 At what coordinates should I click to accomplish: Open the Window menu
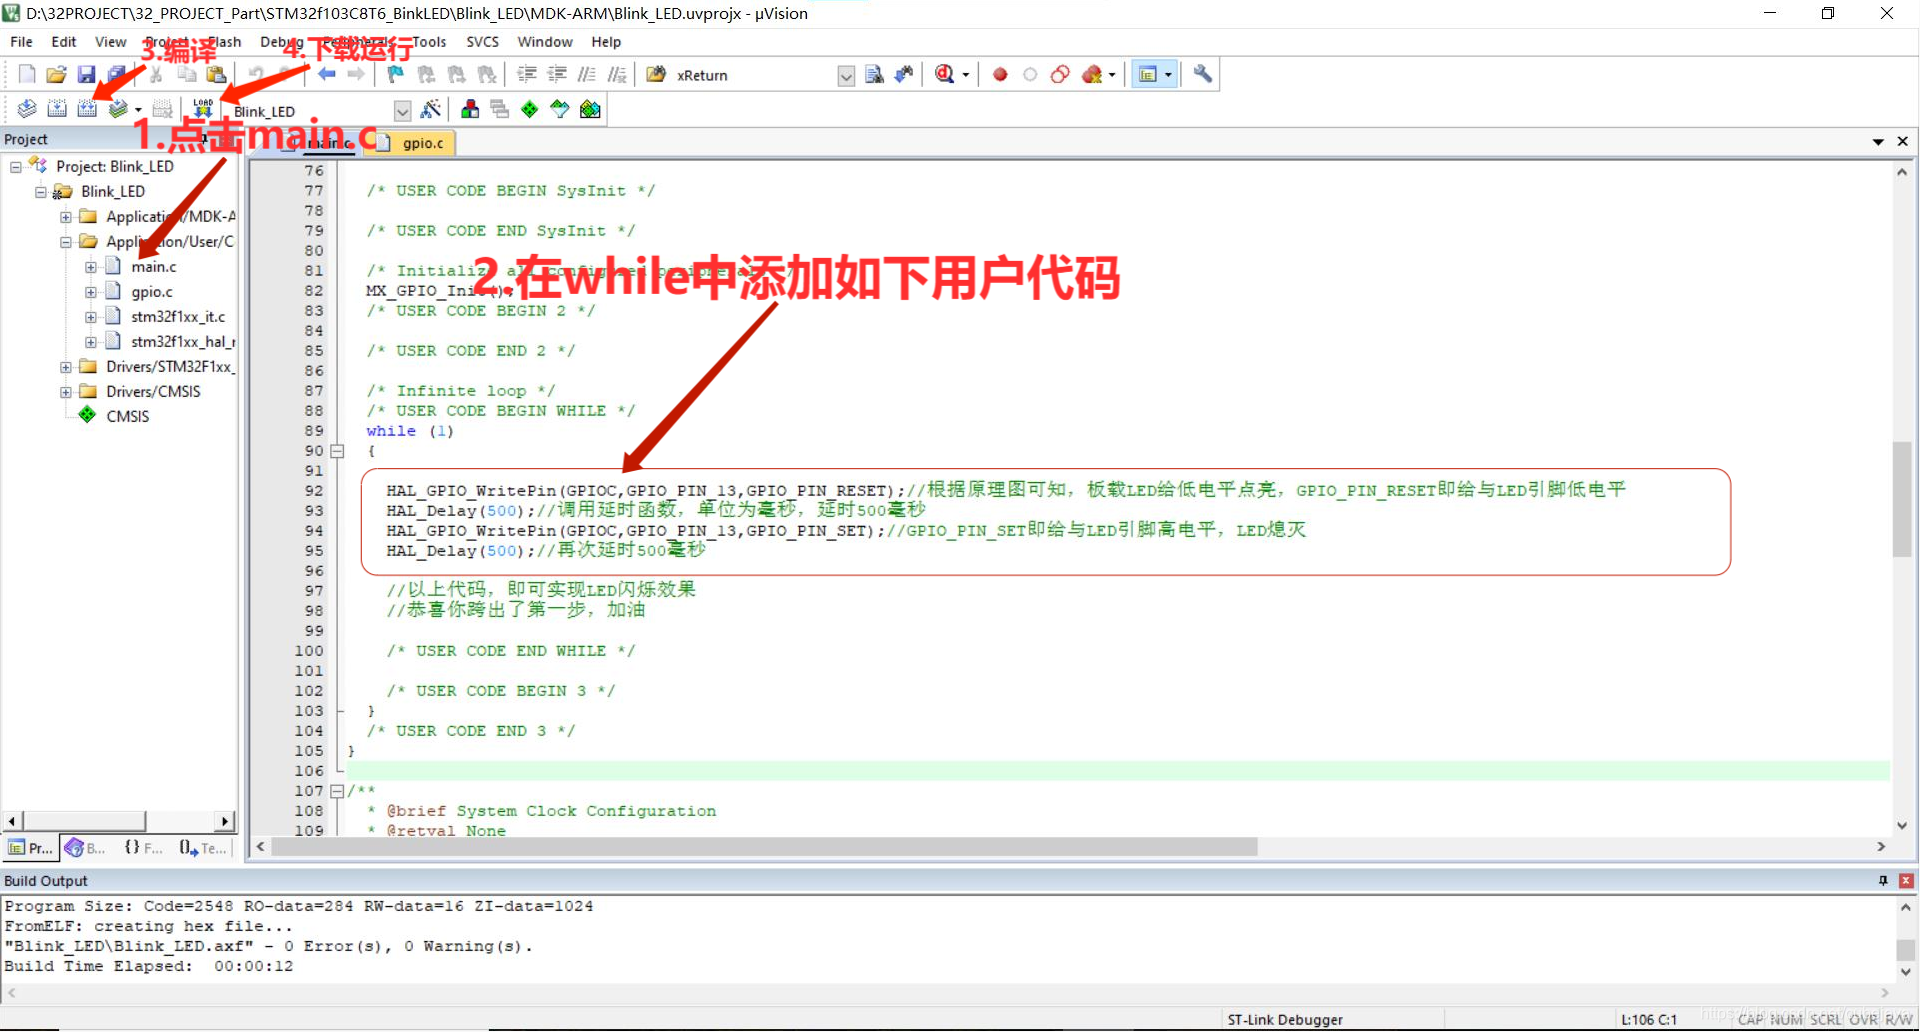click(x=545, y=42)
